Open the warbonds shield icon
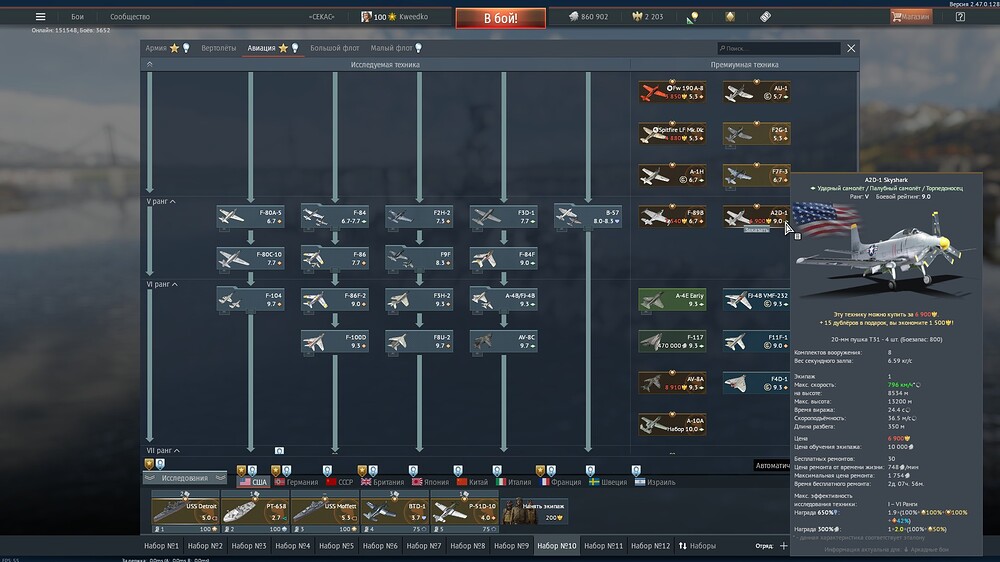 click(x=730, y=17)
